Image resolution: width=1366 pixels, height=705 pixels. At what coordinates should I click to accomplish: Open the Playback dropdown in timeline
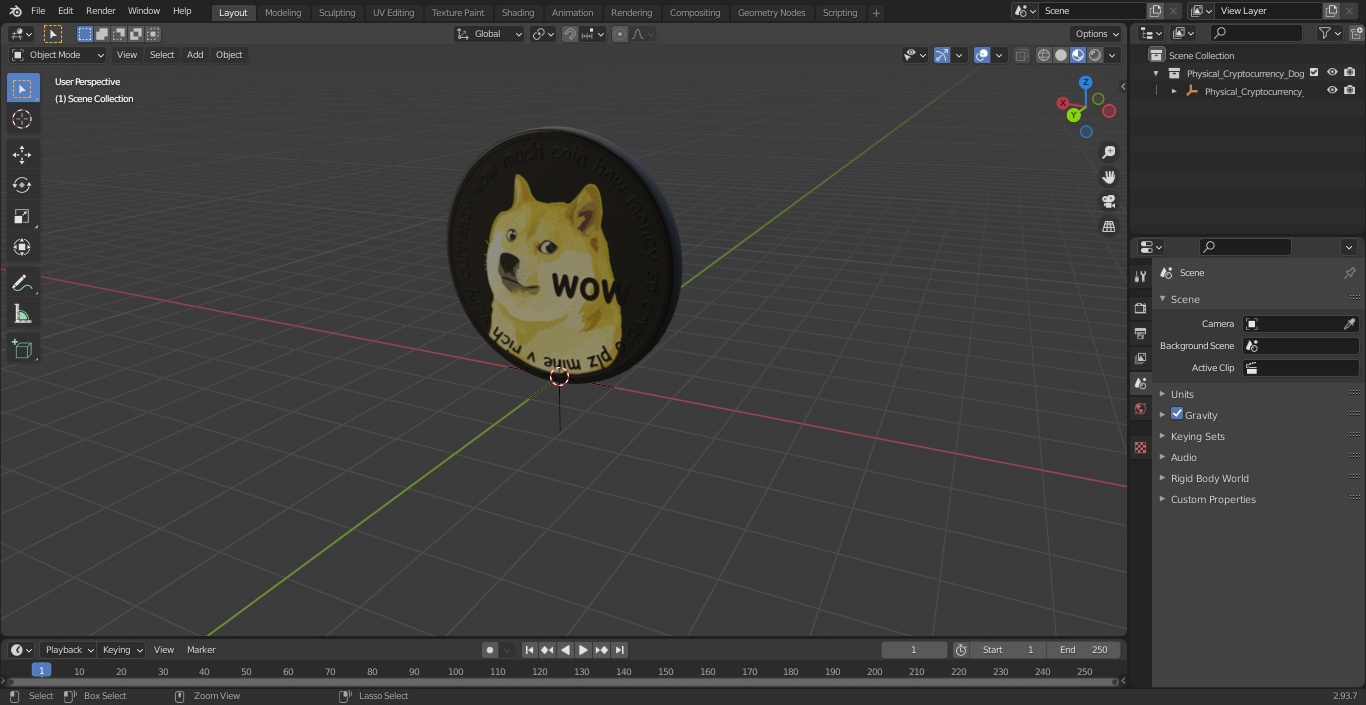[x=69, y=650]
